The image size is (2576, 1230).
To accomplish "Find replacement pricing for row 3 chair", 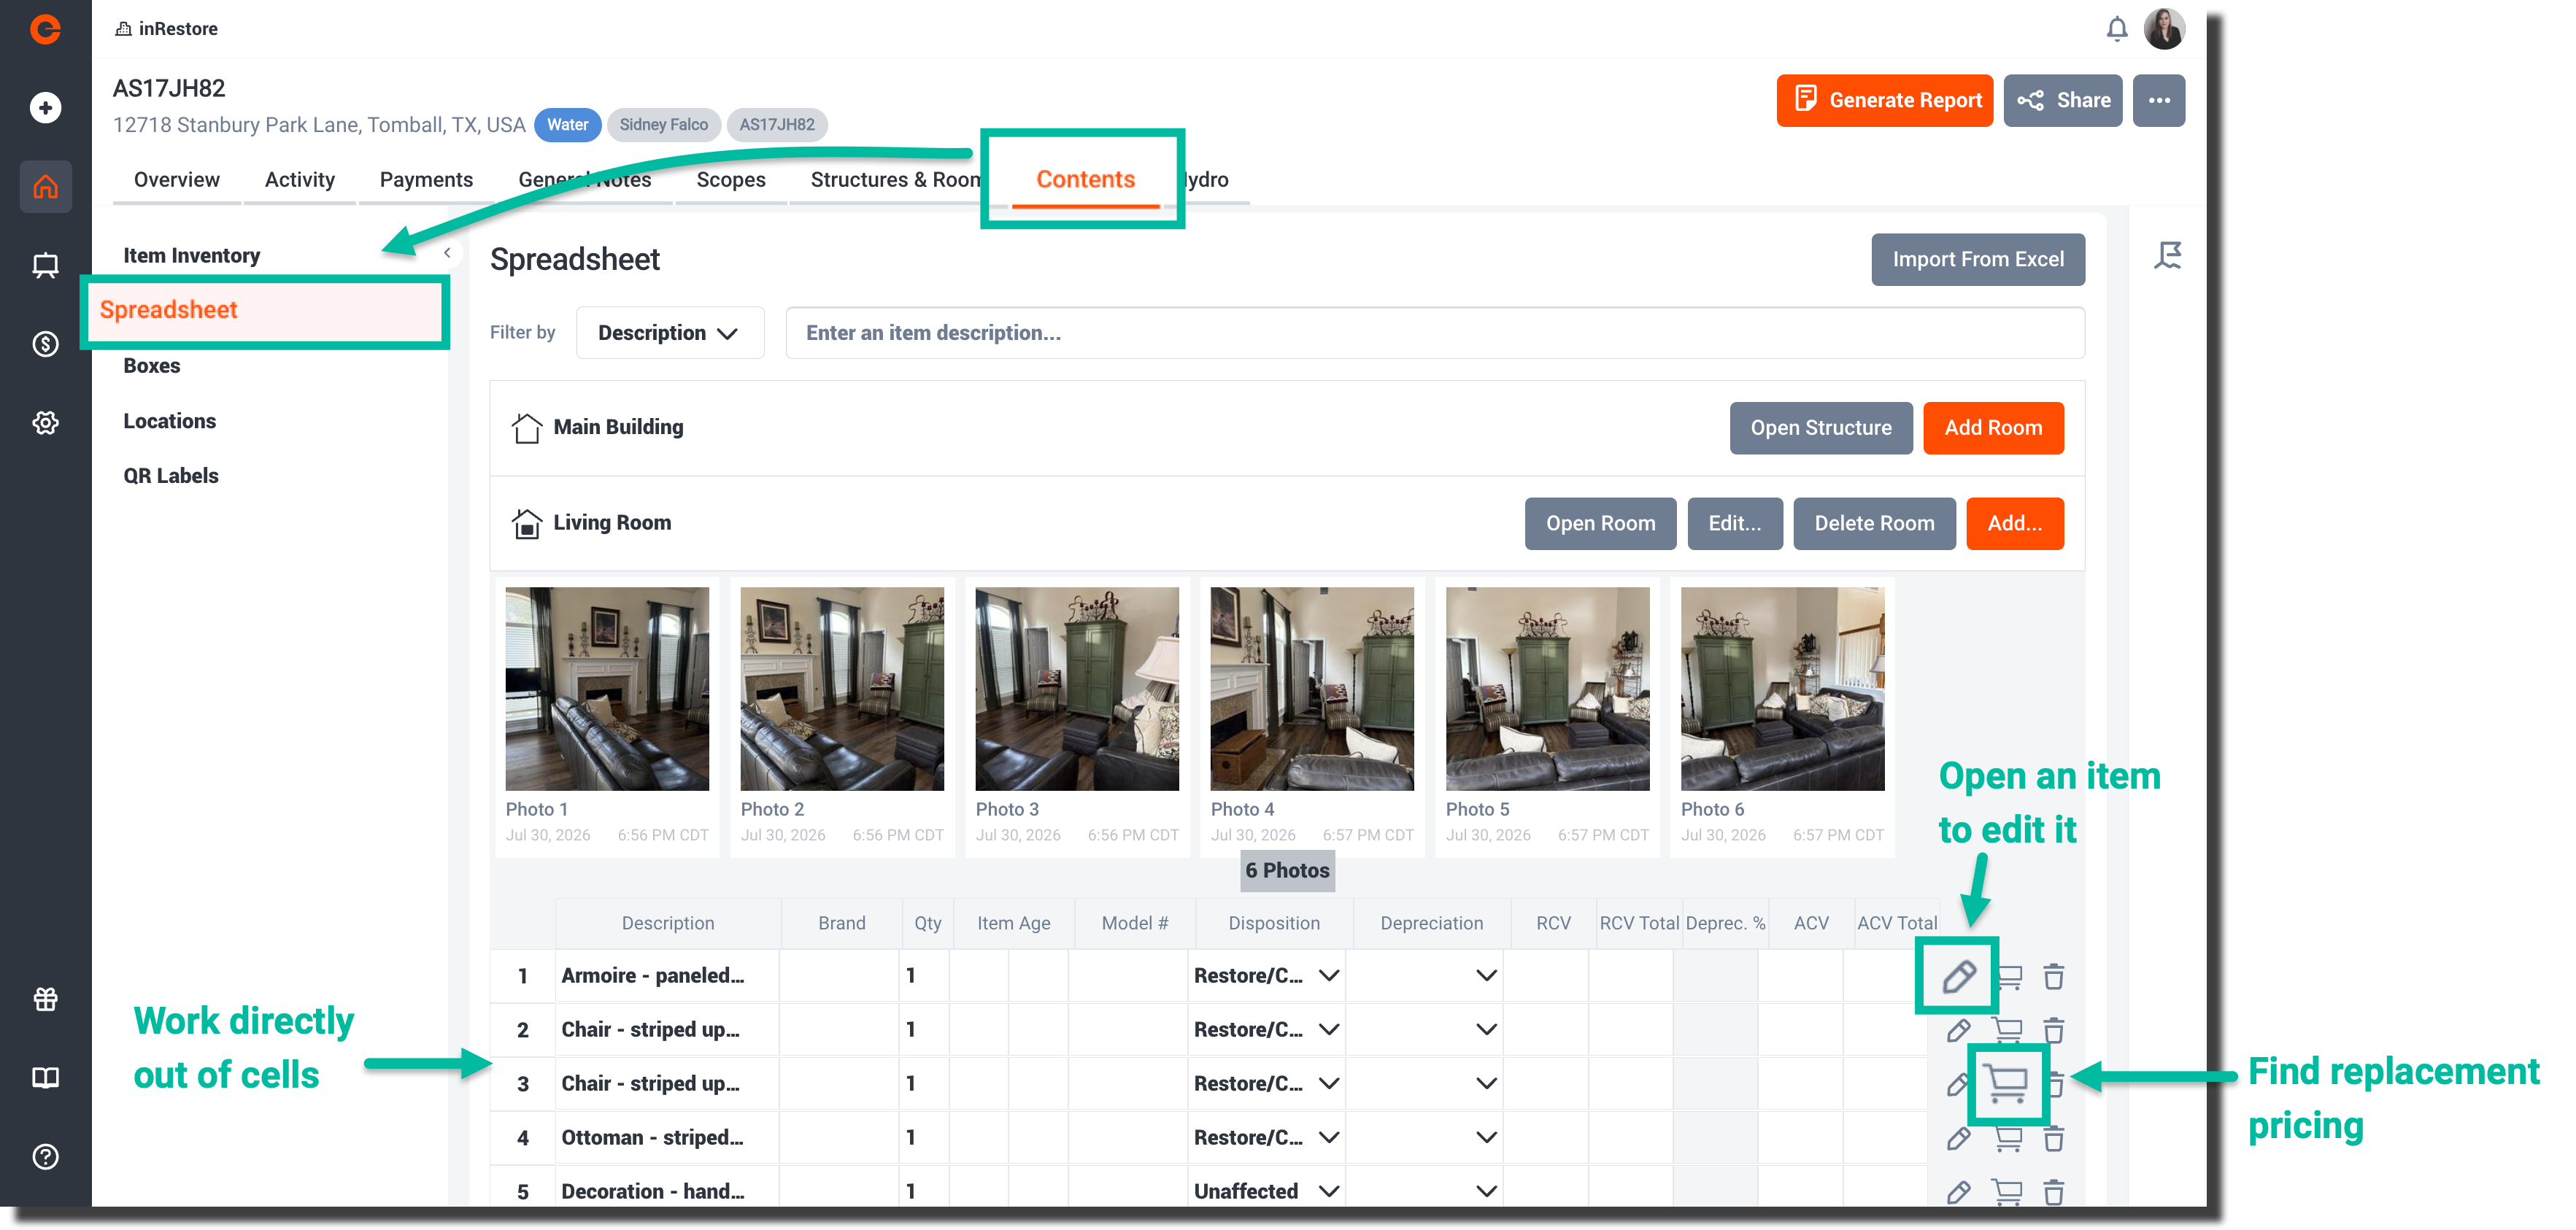I will tap(2007, 1083).
